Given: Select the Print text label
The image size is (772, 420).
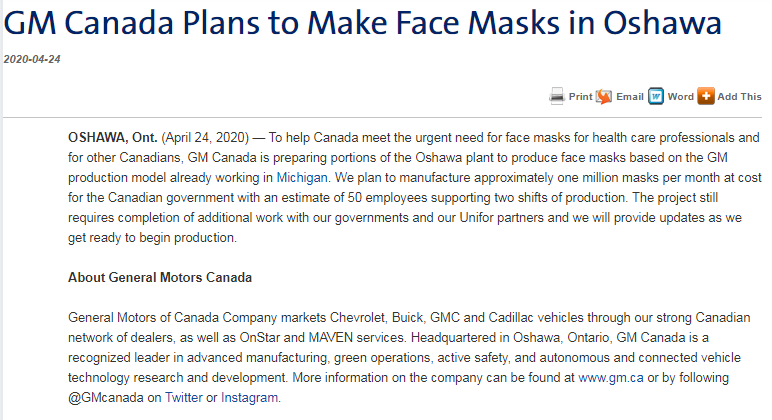Looking at the screenshot, I should (580, 97).
